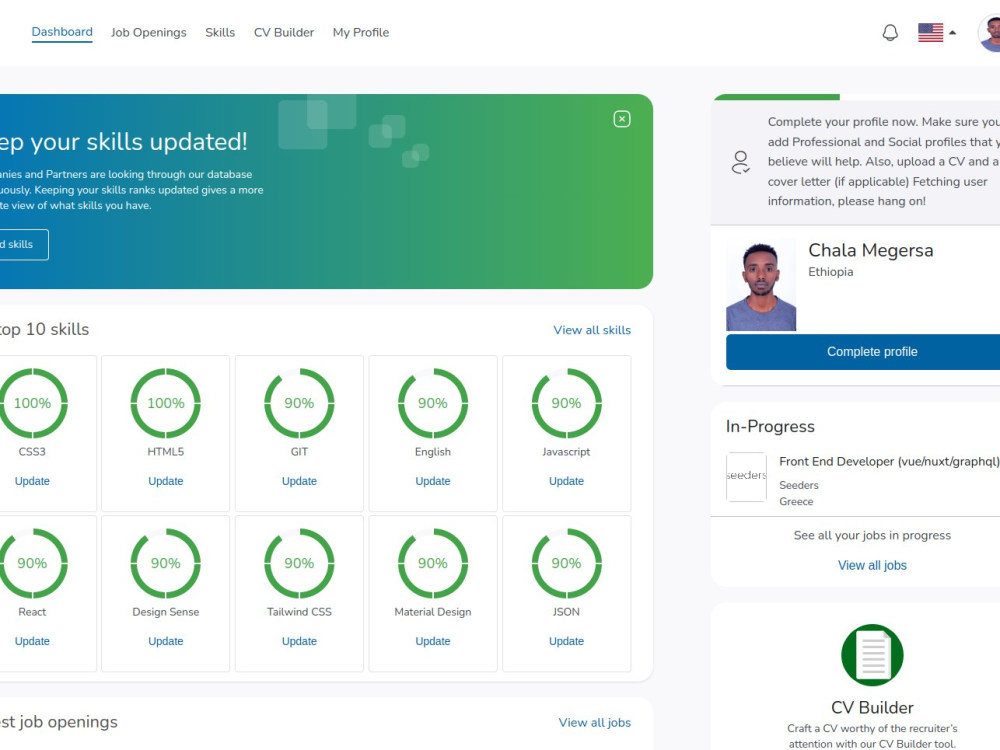Click the Chala Megersa name
1000x750 pixels.
871,250
